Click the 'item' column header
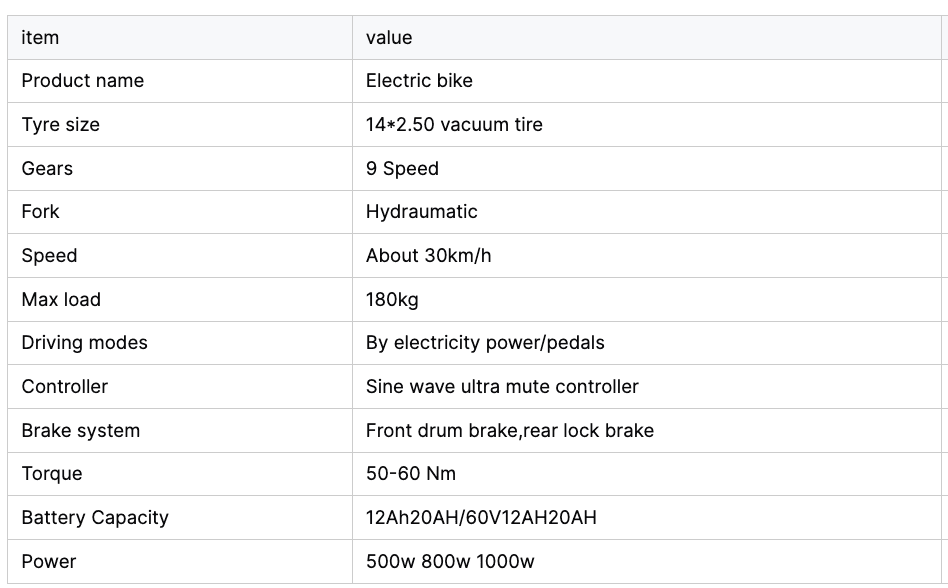Viewport: 948px width, 588px height. tap(180, 37)
